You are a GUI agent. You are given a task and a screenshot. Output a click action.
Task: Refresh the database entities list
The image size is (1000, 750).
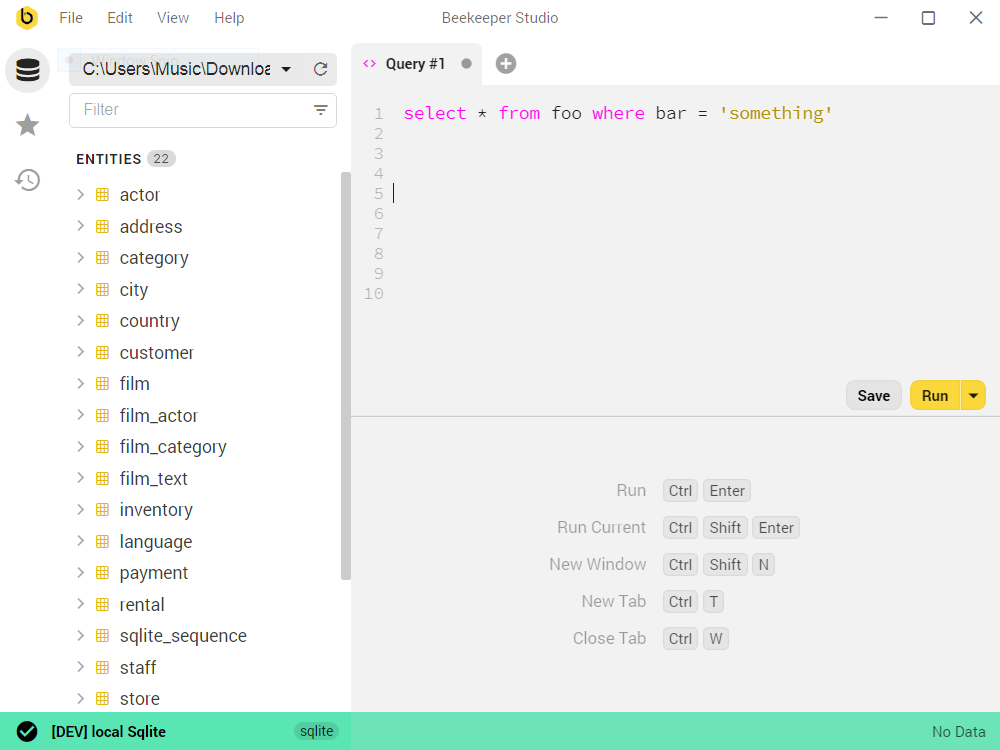point(320,70)
